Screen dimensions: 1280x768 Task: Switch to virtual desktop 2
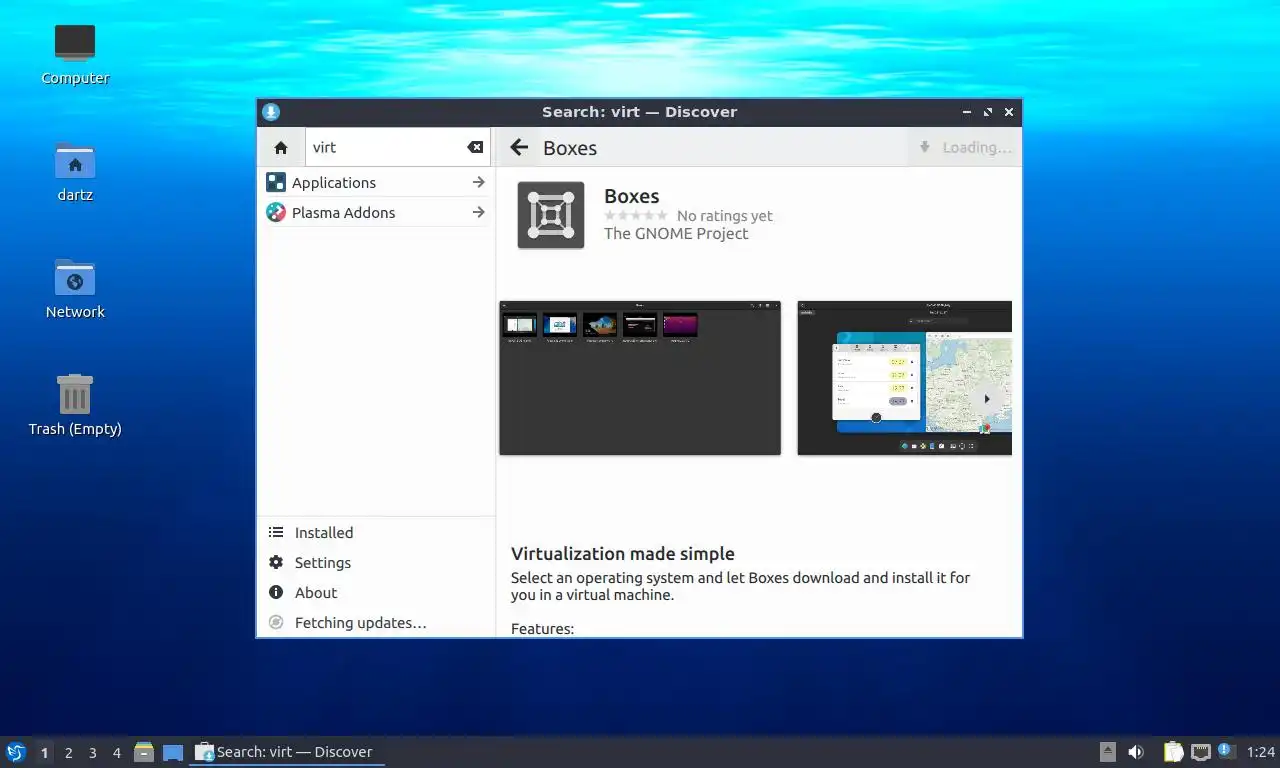pos(68,753)
